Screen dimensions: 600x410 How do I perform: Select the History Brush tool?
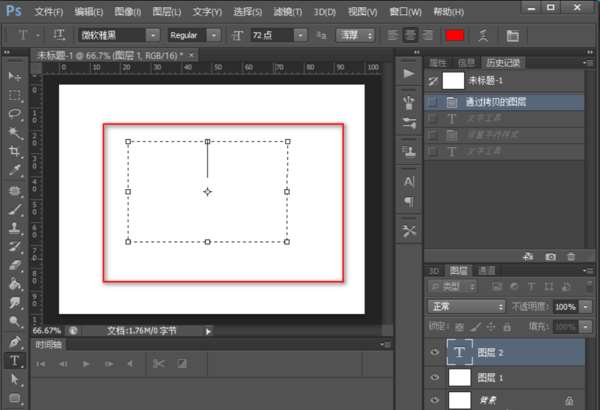(15, 247)
